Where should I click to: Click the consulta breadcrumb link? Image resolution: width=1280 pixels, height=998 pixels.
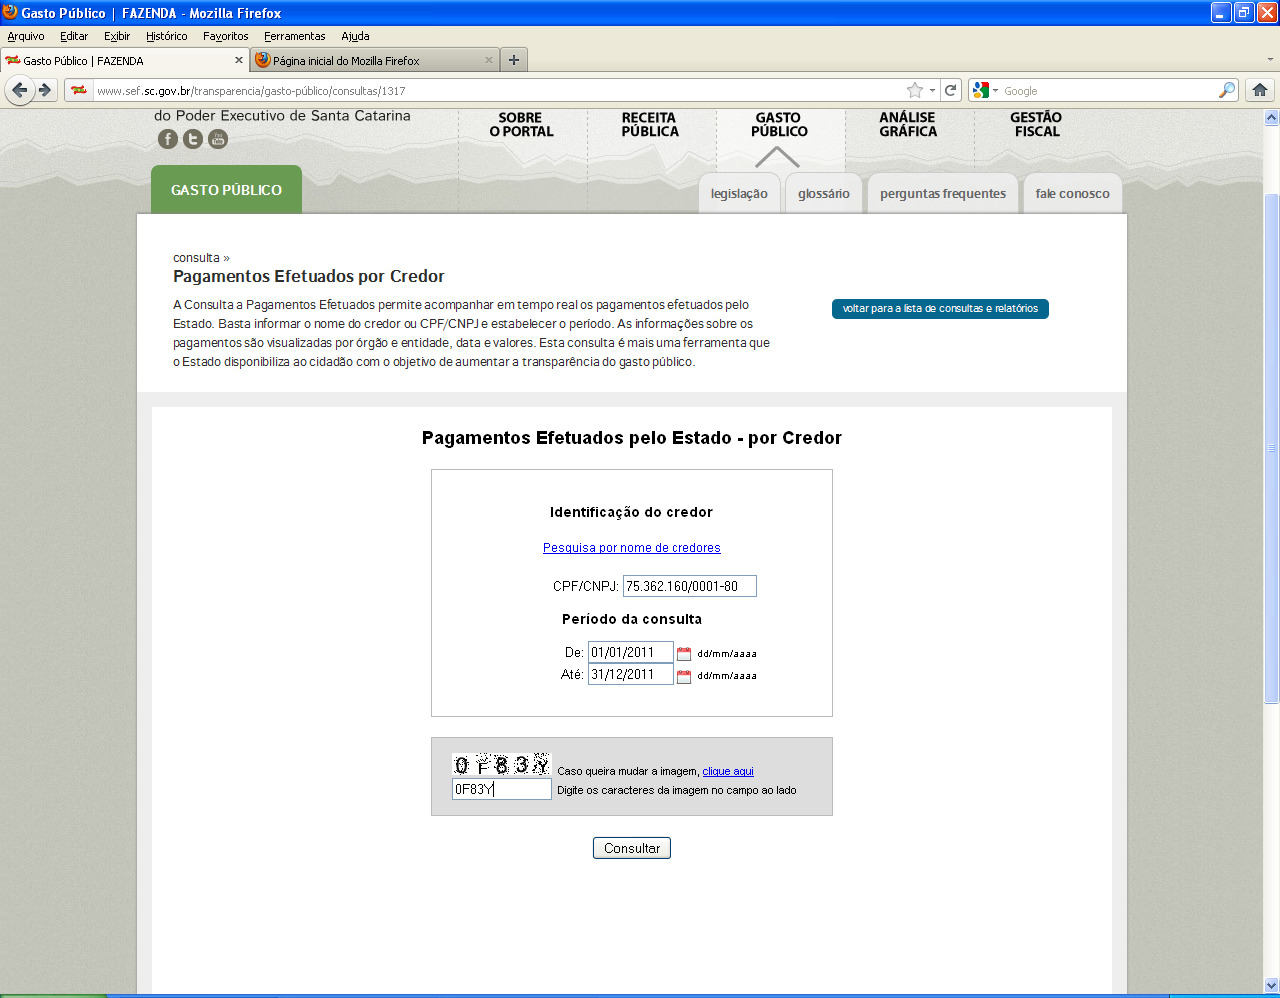click(196, 258)
